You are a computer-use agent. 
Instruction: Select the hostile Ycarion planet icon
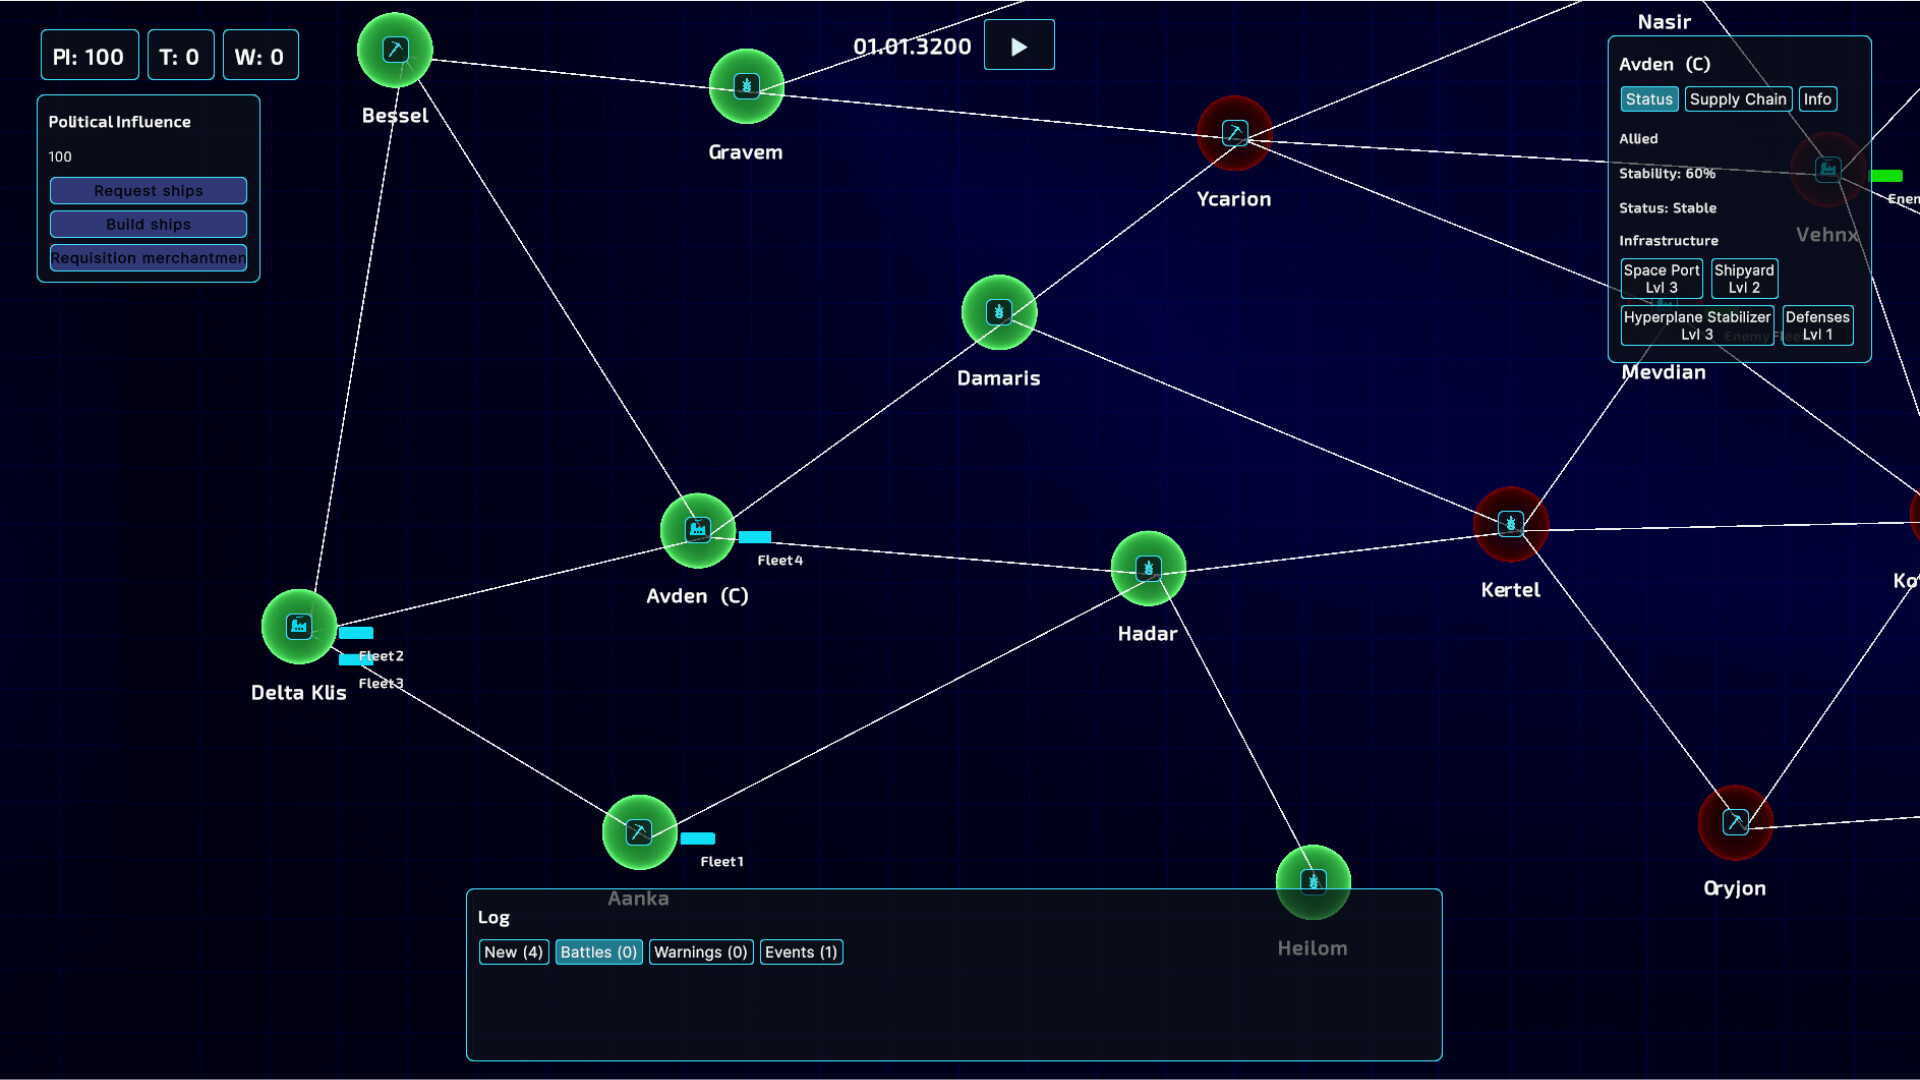click(1234, 133)
